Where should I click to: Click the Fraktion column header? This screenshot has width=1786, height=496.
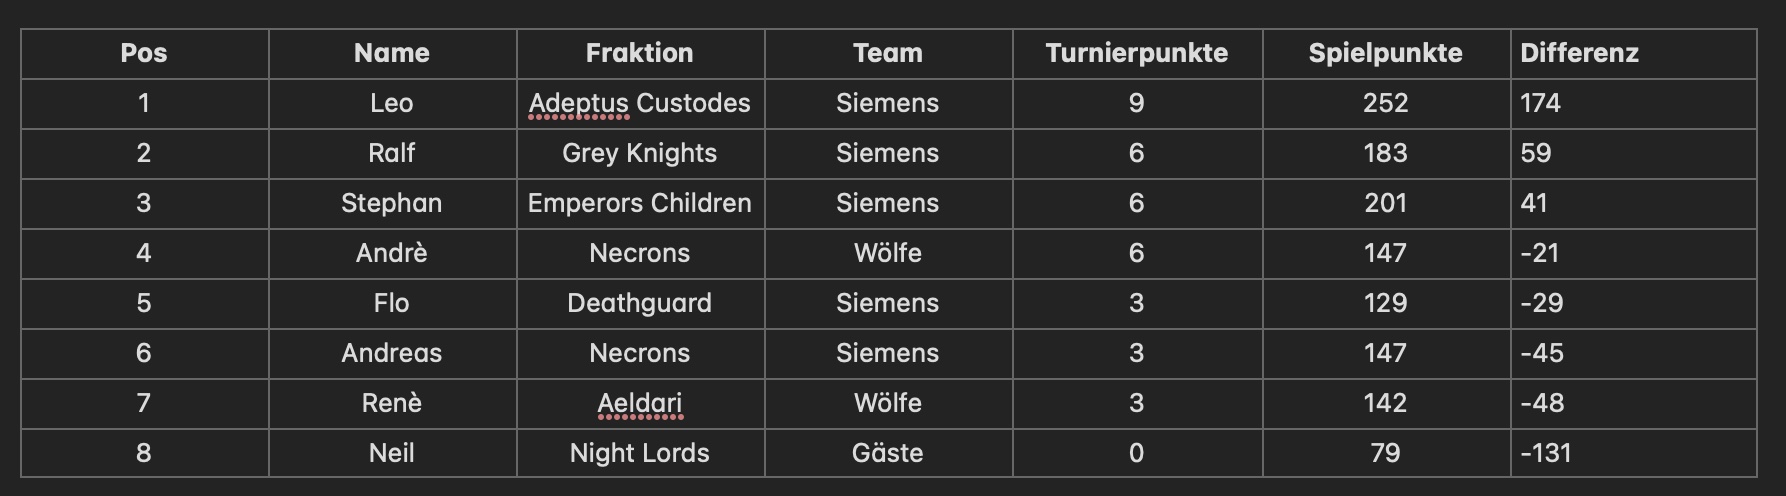coord(640,53)
